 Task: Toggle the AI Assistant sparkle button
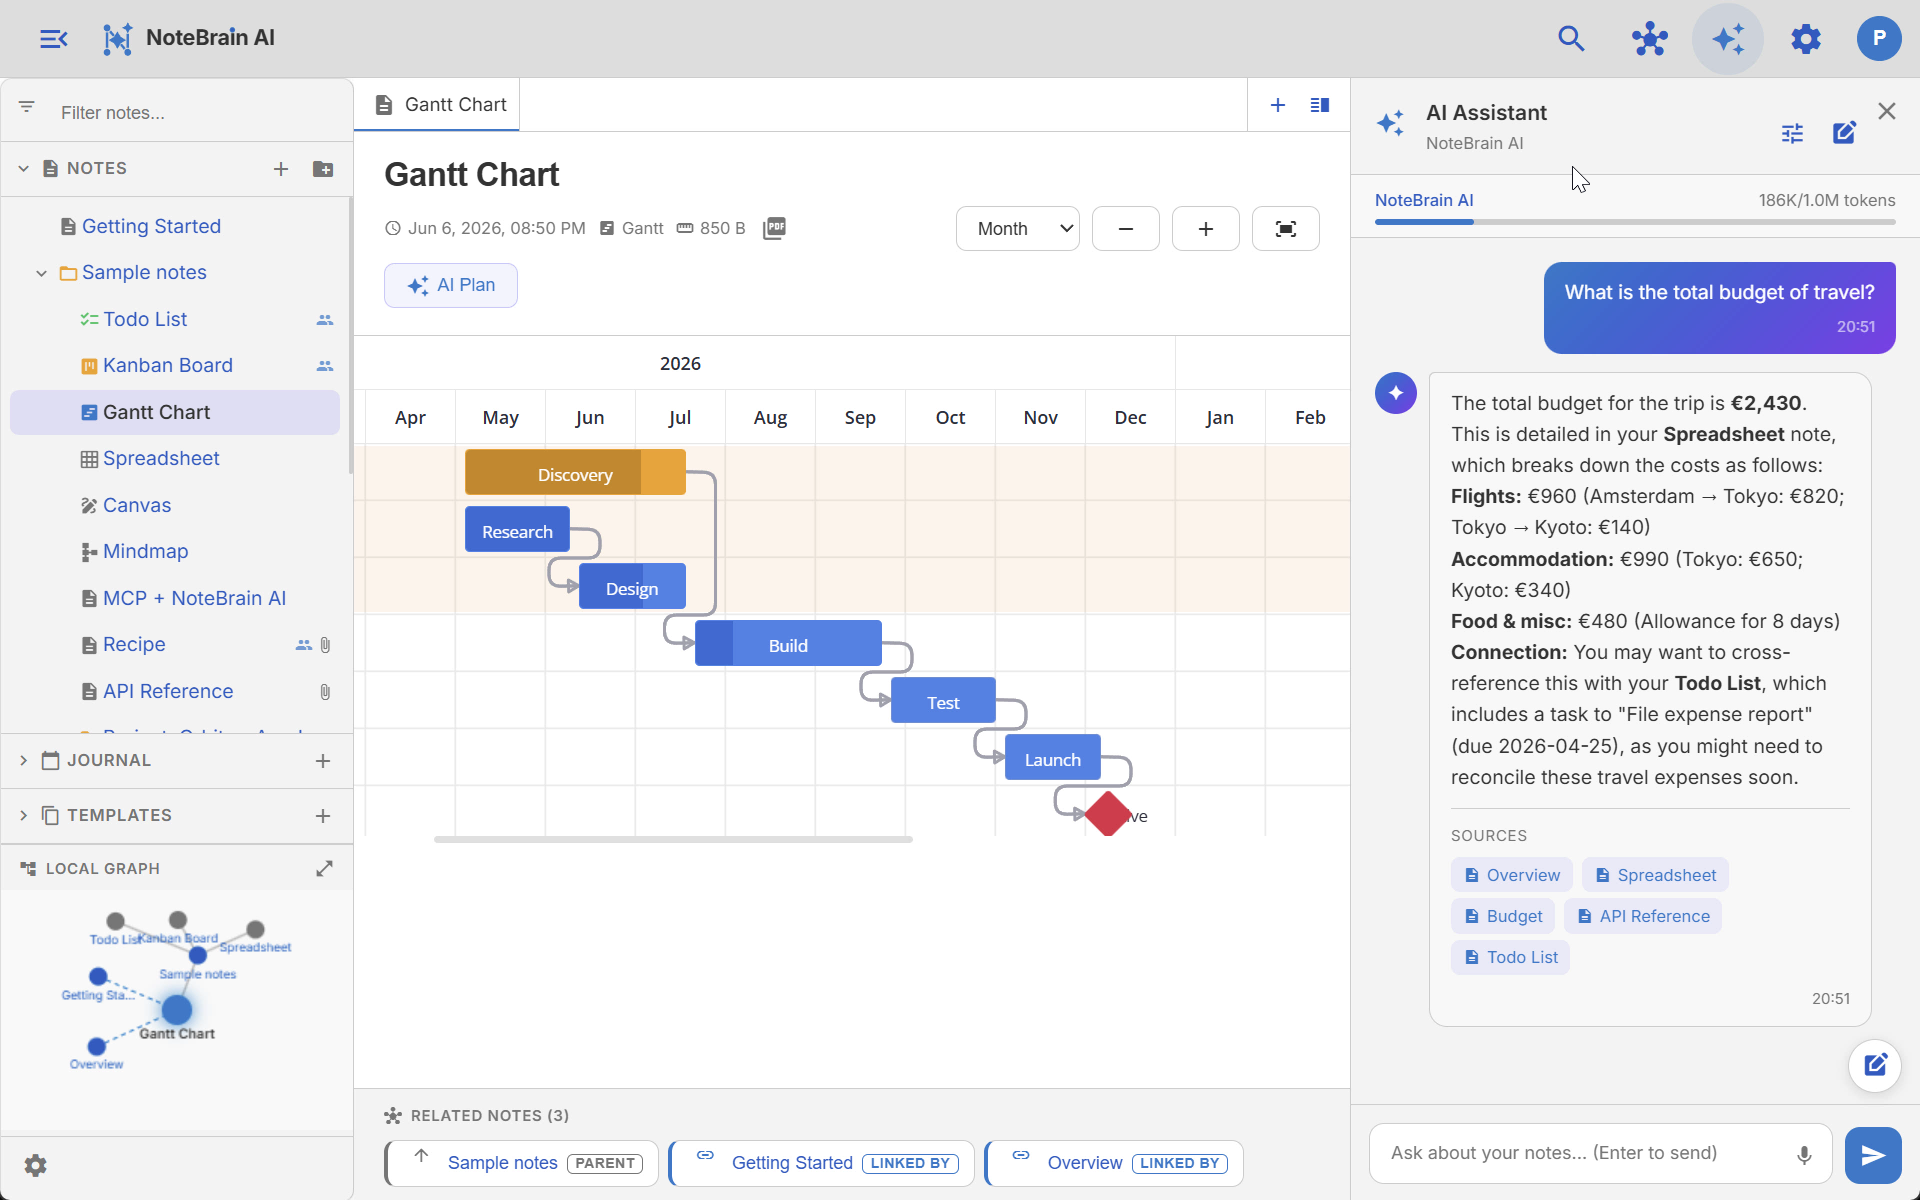pos(1727,39)
